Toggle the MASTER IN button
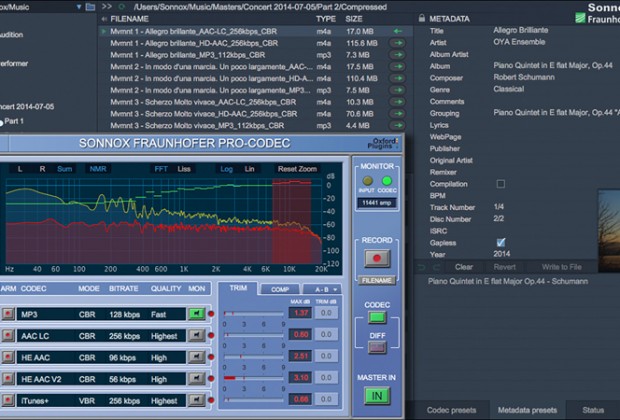The height and width of the screenshot is (420, 620). click(377, 396)
